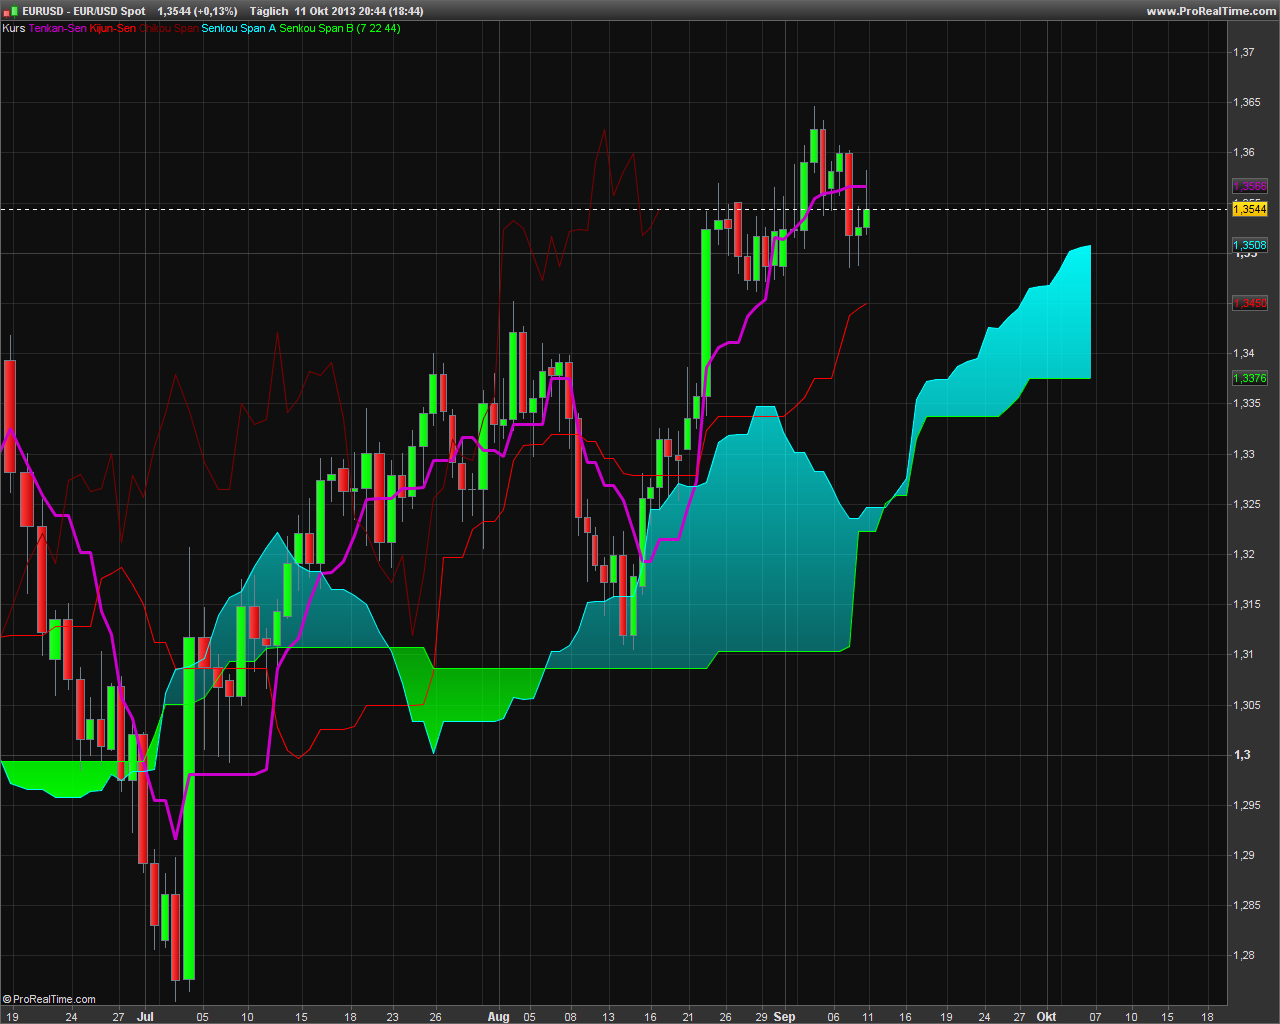Click the 1,365 price axis label
1280x1024 pixels.
coord(1247,102)
